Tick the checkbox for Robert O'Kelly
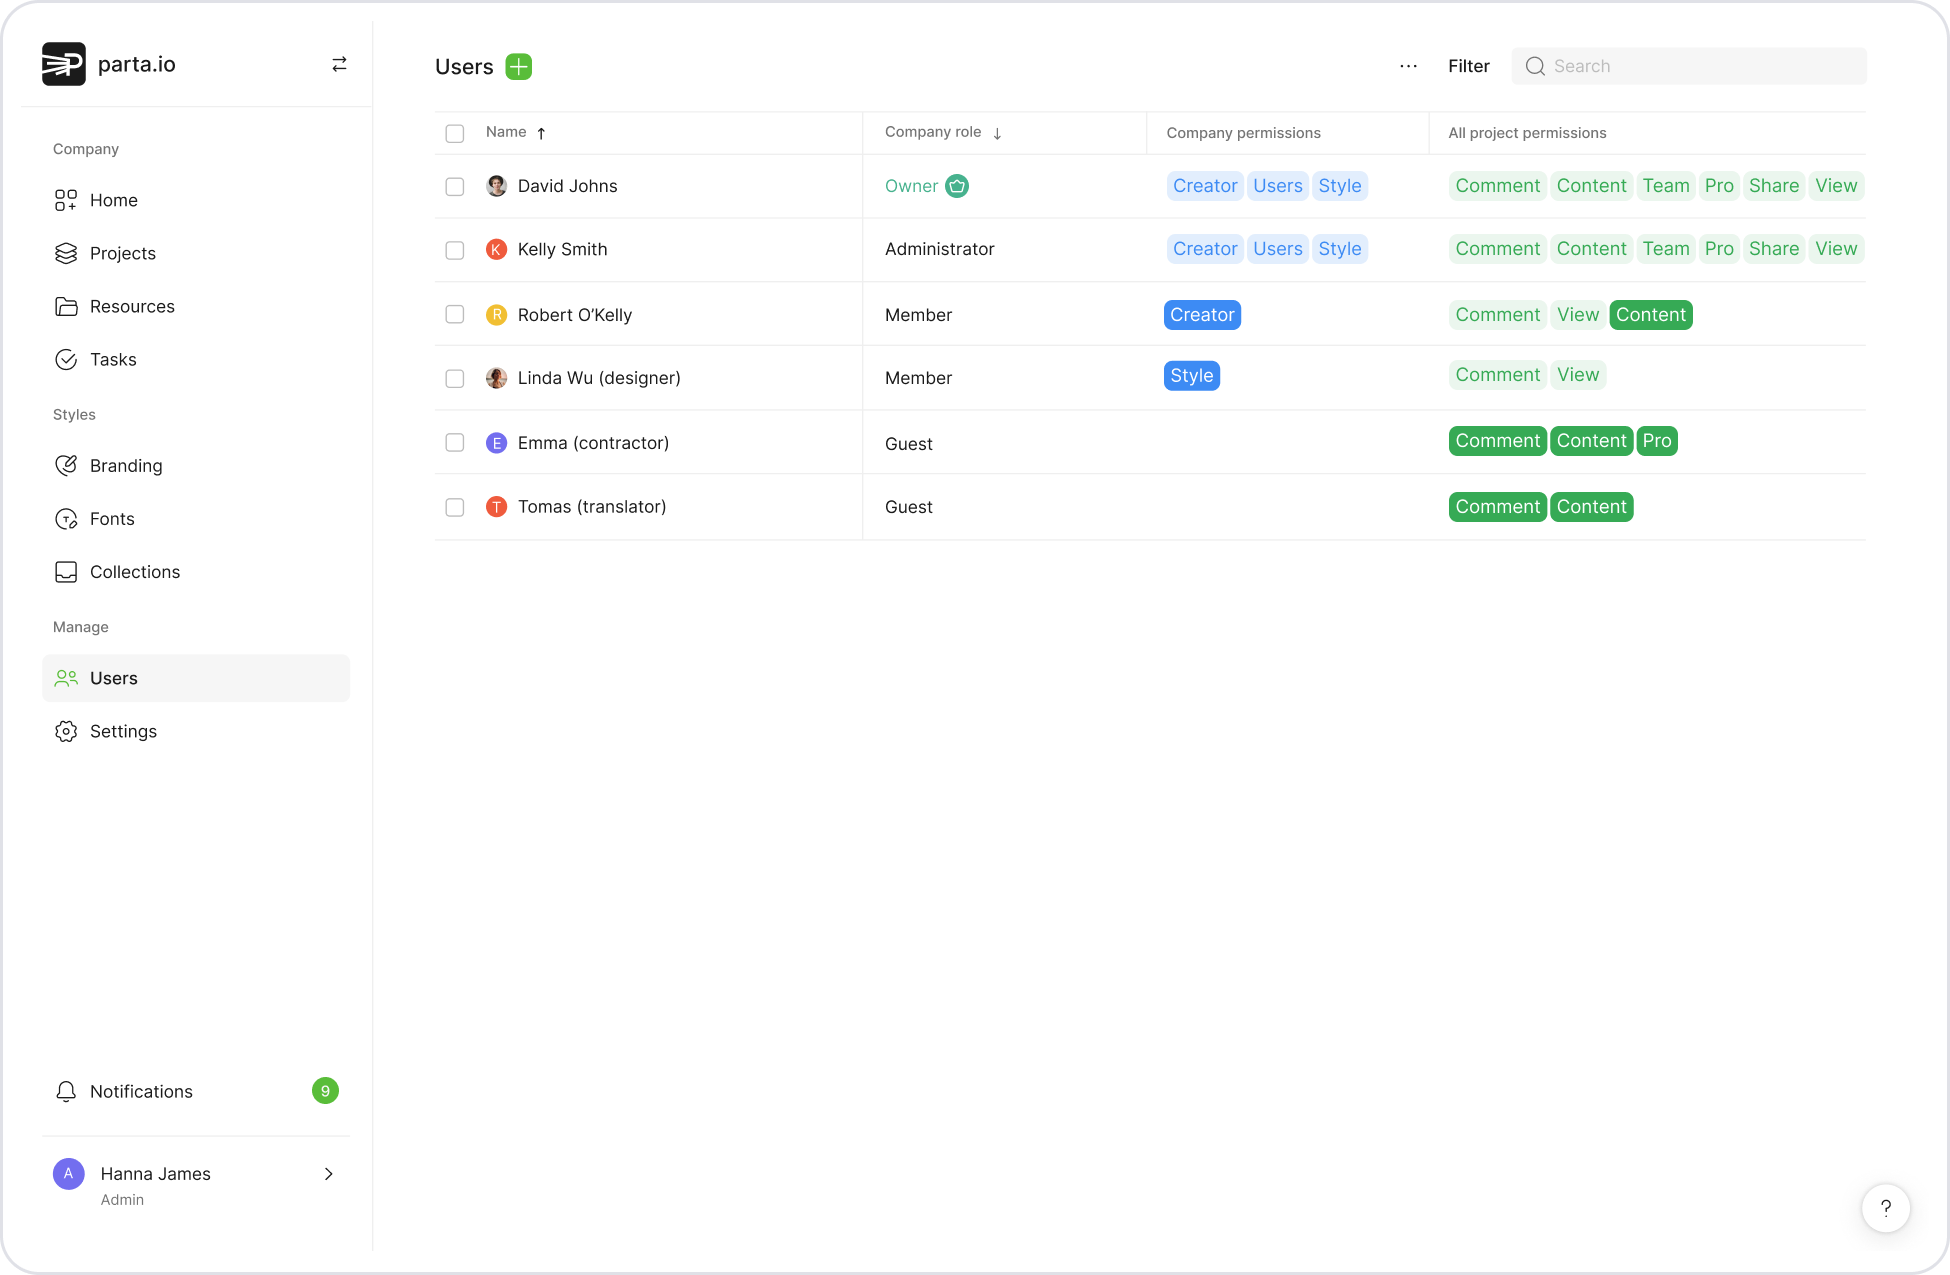This screenshot has height=1275, width=1950. [455, 315]
